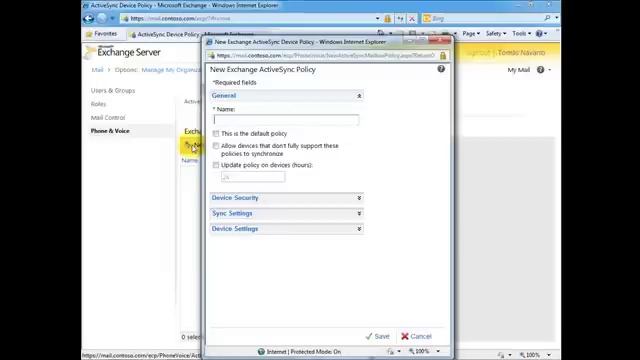Viewport: 640px width, 360px height.
Task: Click the update hours input box
Action: click(253, 177)
